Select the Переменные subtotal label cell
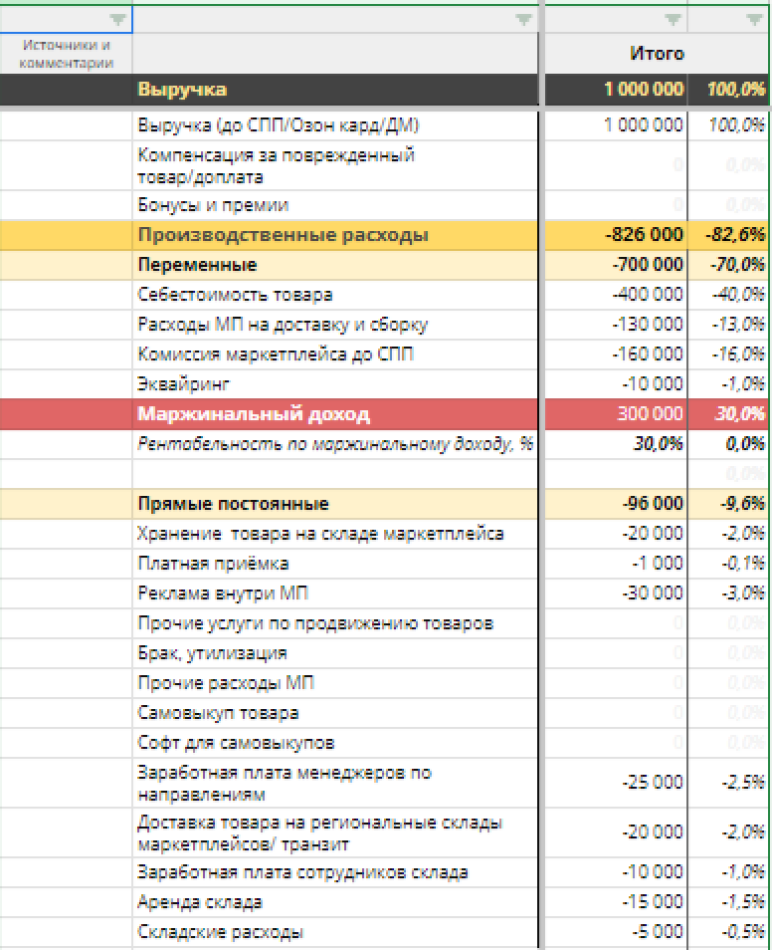 click(x=197, y=265)
